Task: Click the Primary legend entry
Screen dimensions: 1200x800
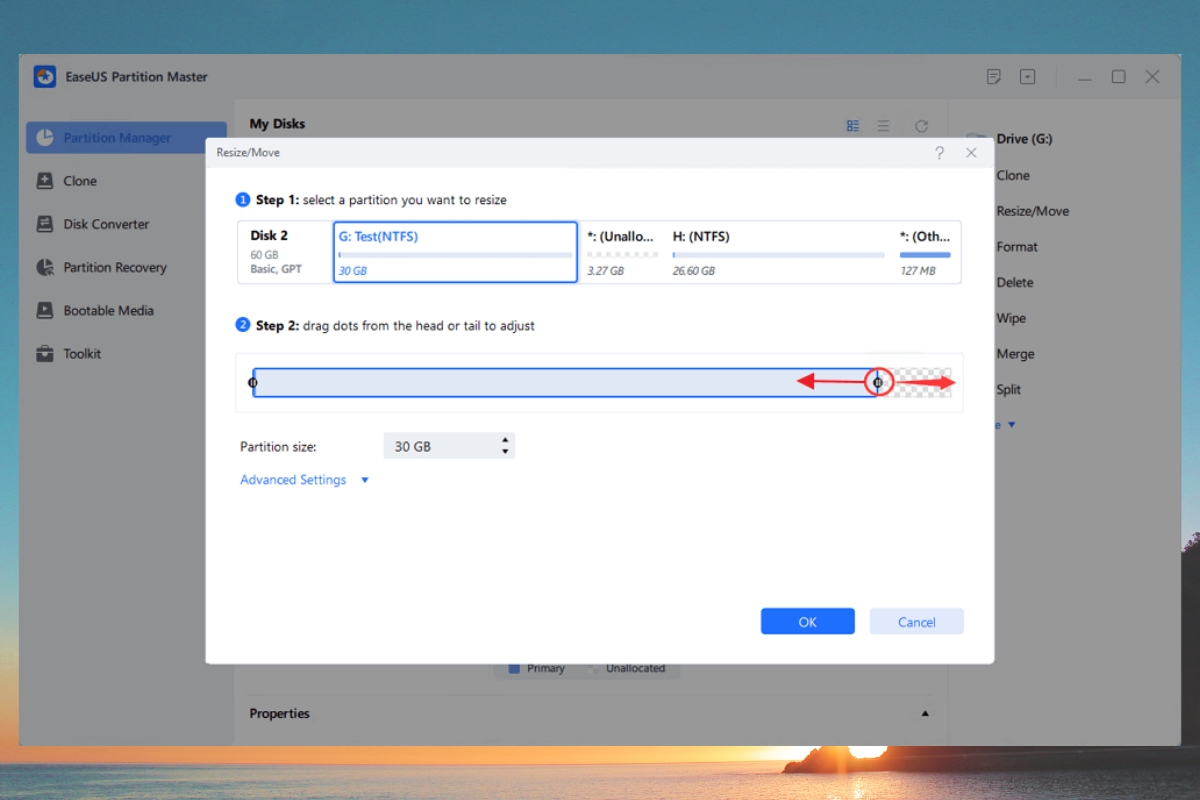Action: [x=537, y=668]
